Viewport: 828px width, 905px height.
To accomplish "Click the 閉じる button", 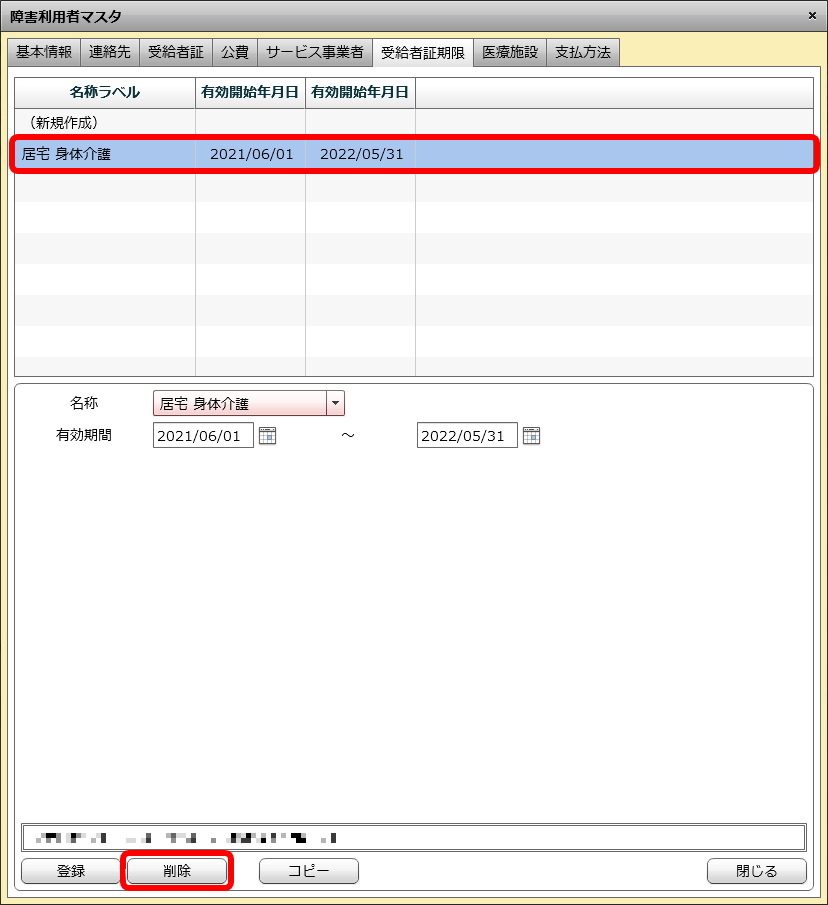I will coord(756,871).
